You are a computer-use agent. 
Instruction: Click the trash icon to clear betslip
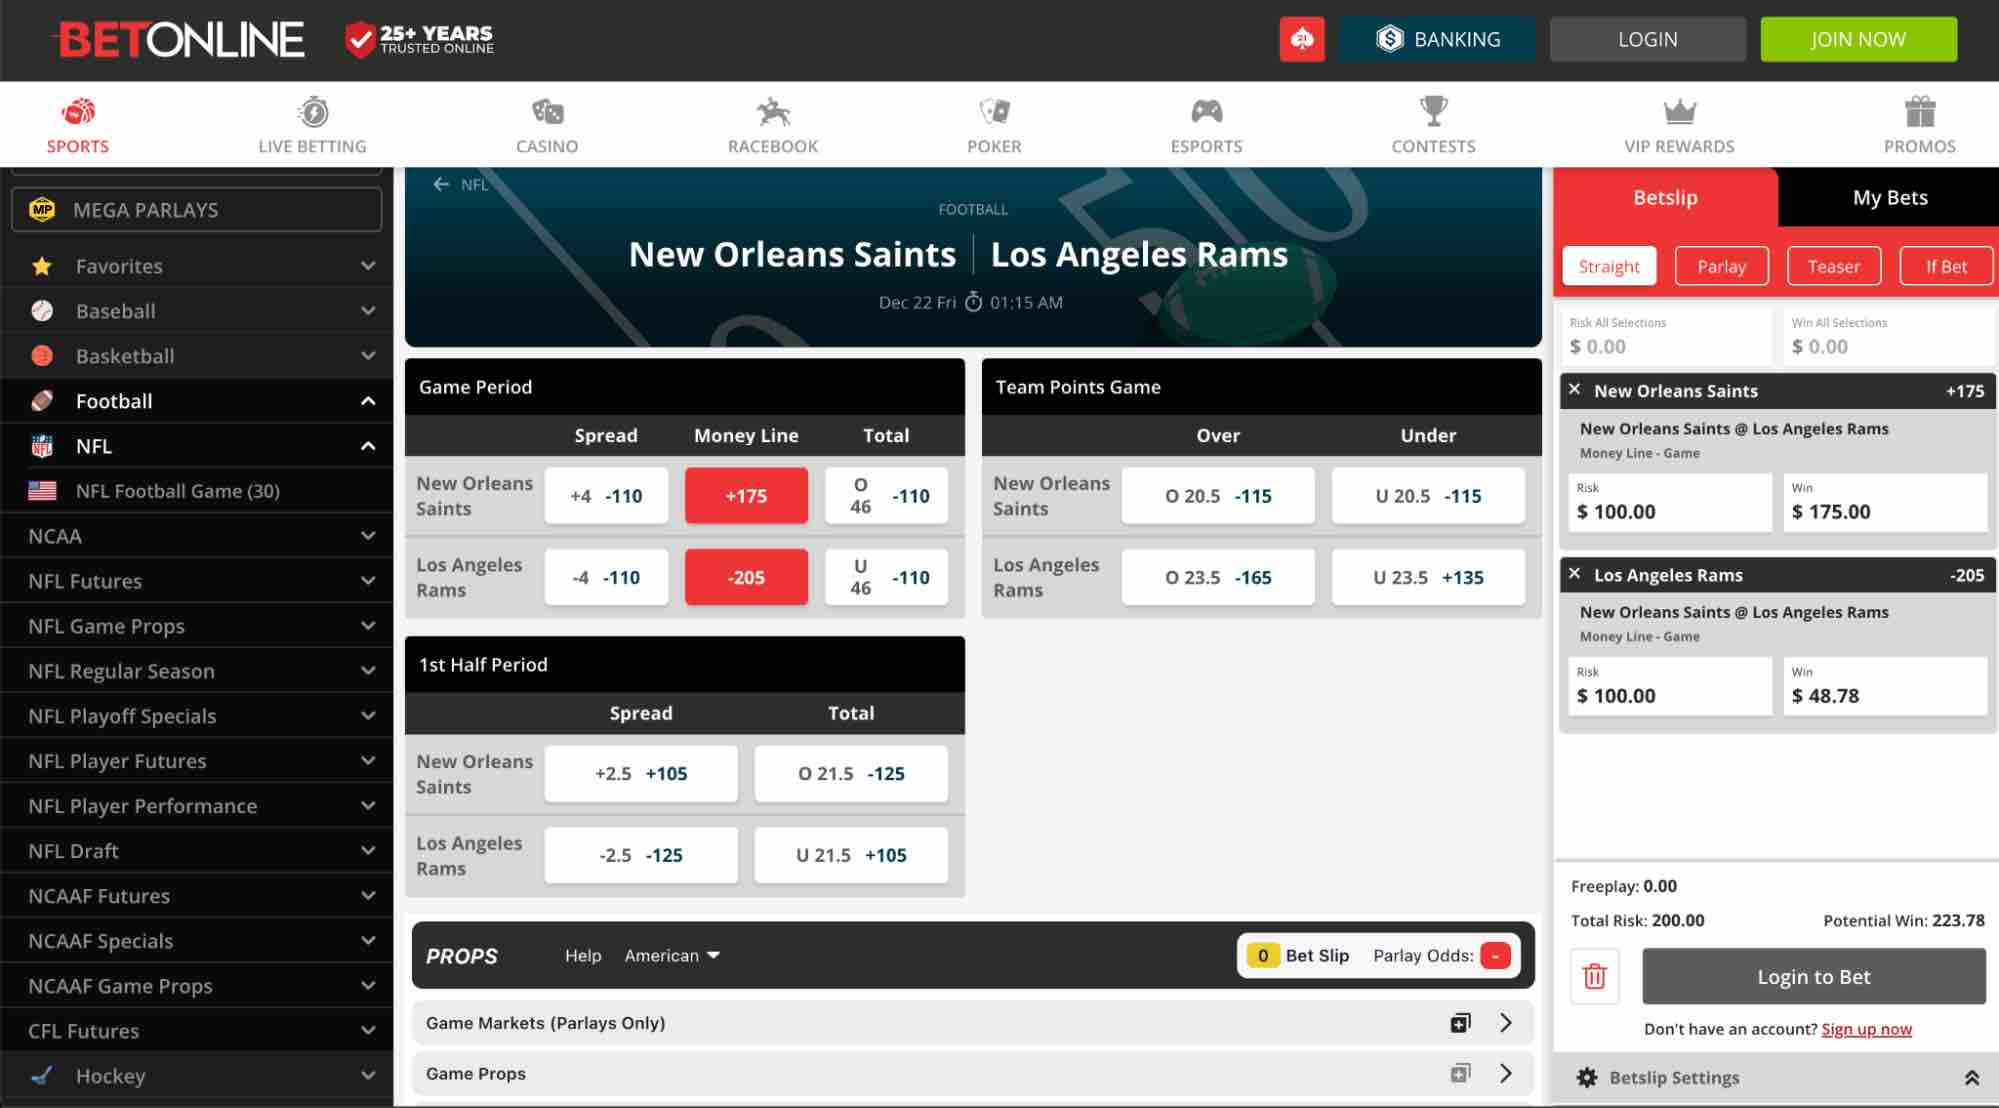click(x=1594, y=977)
